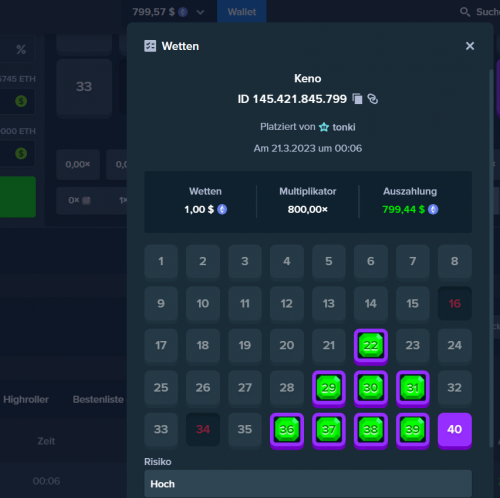Click the percent button in background panel
This screenshot has height=498, width=500.
[21, 50]
